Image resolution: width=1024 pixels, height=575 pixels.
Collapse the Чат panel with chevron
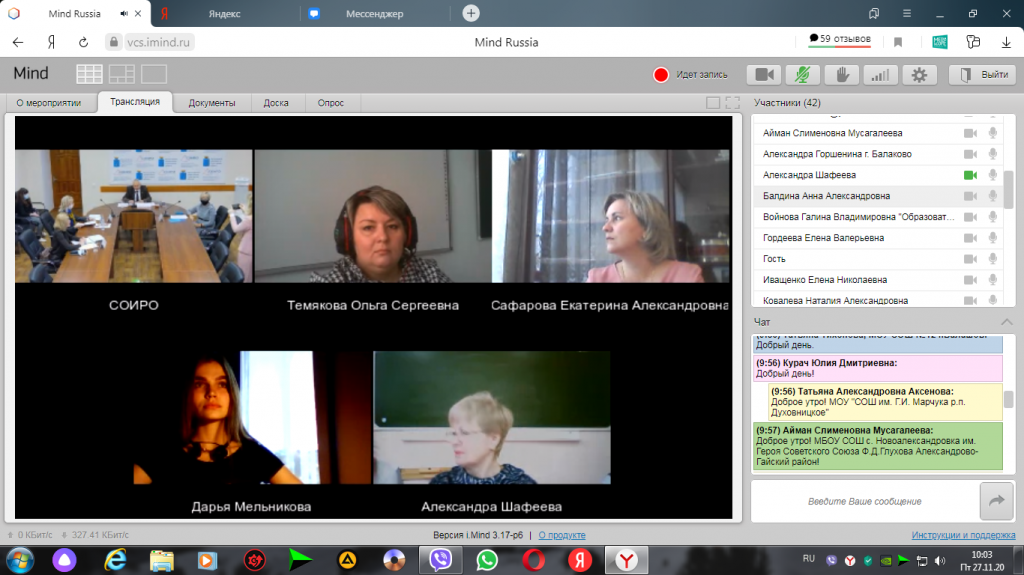pyautogui.click(x=1006, y=321)
